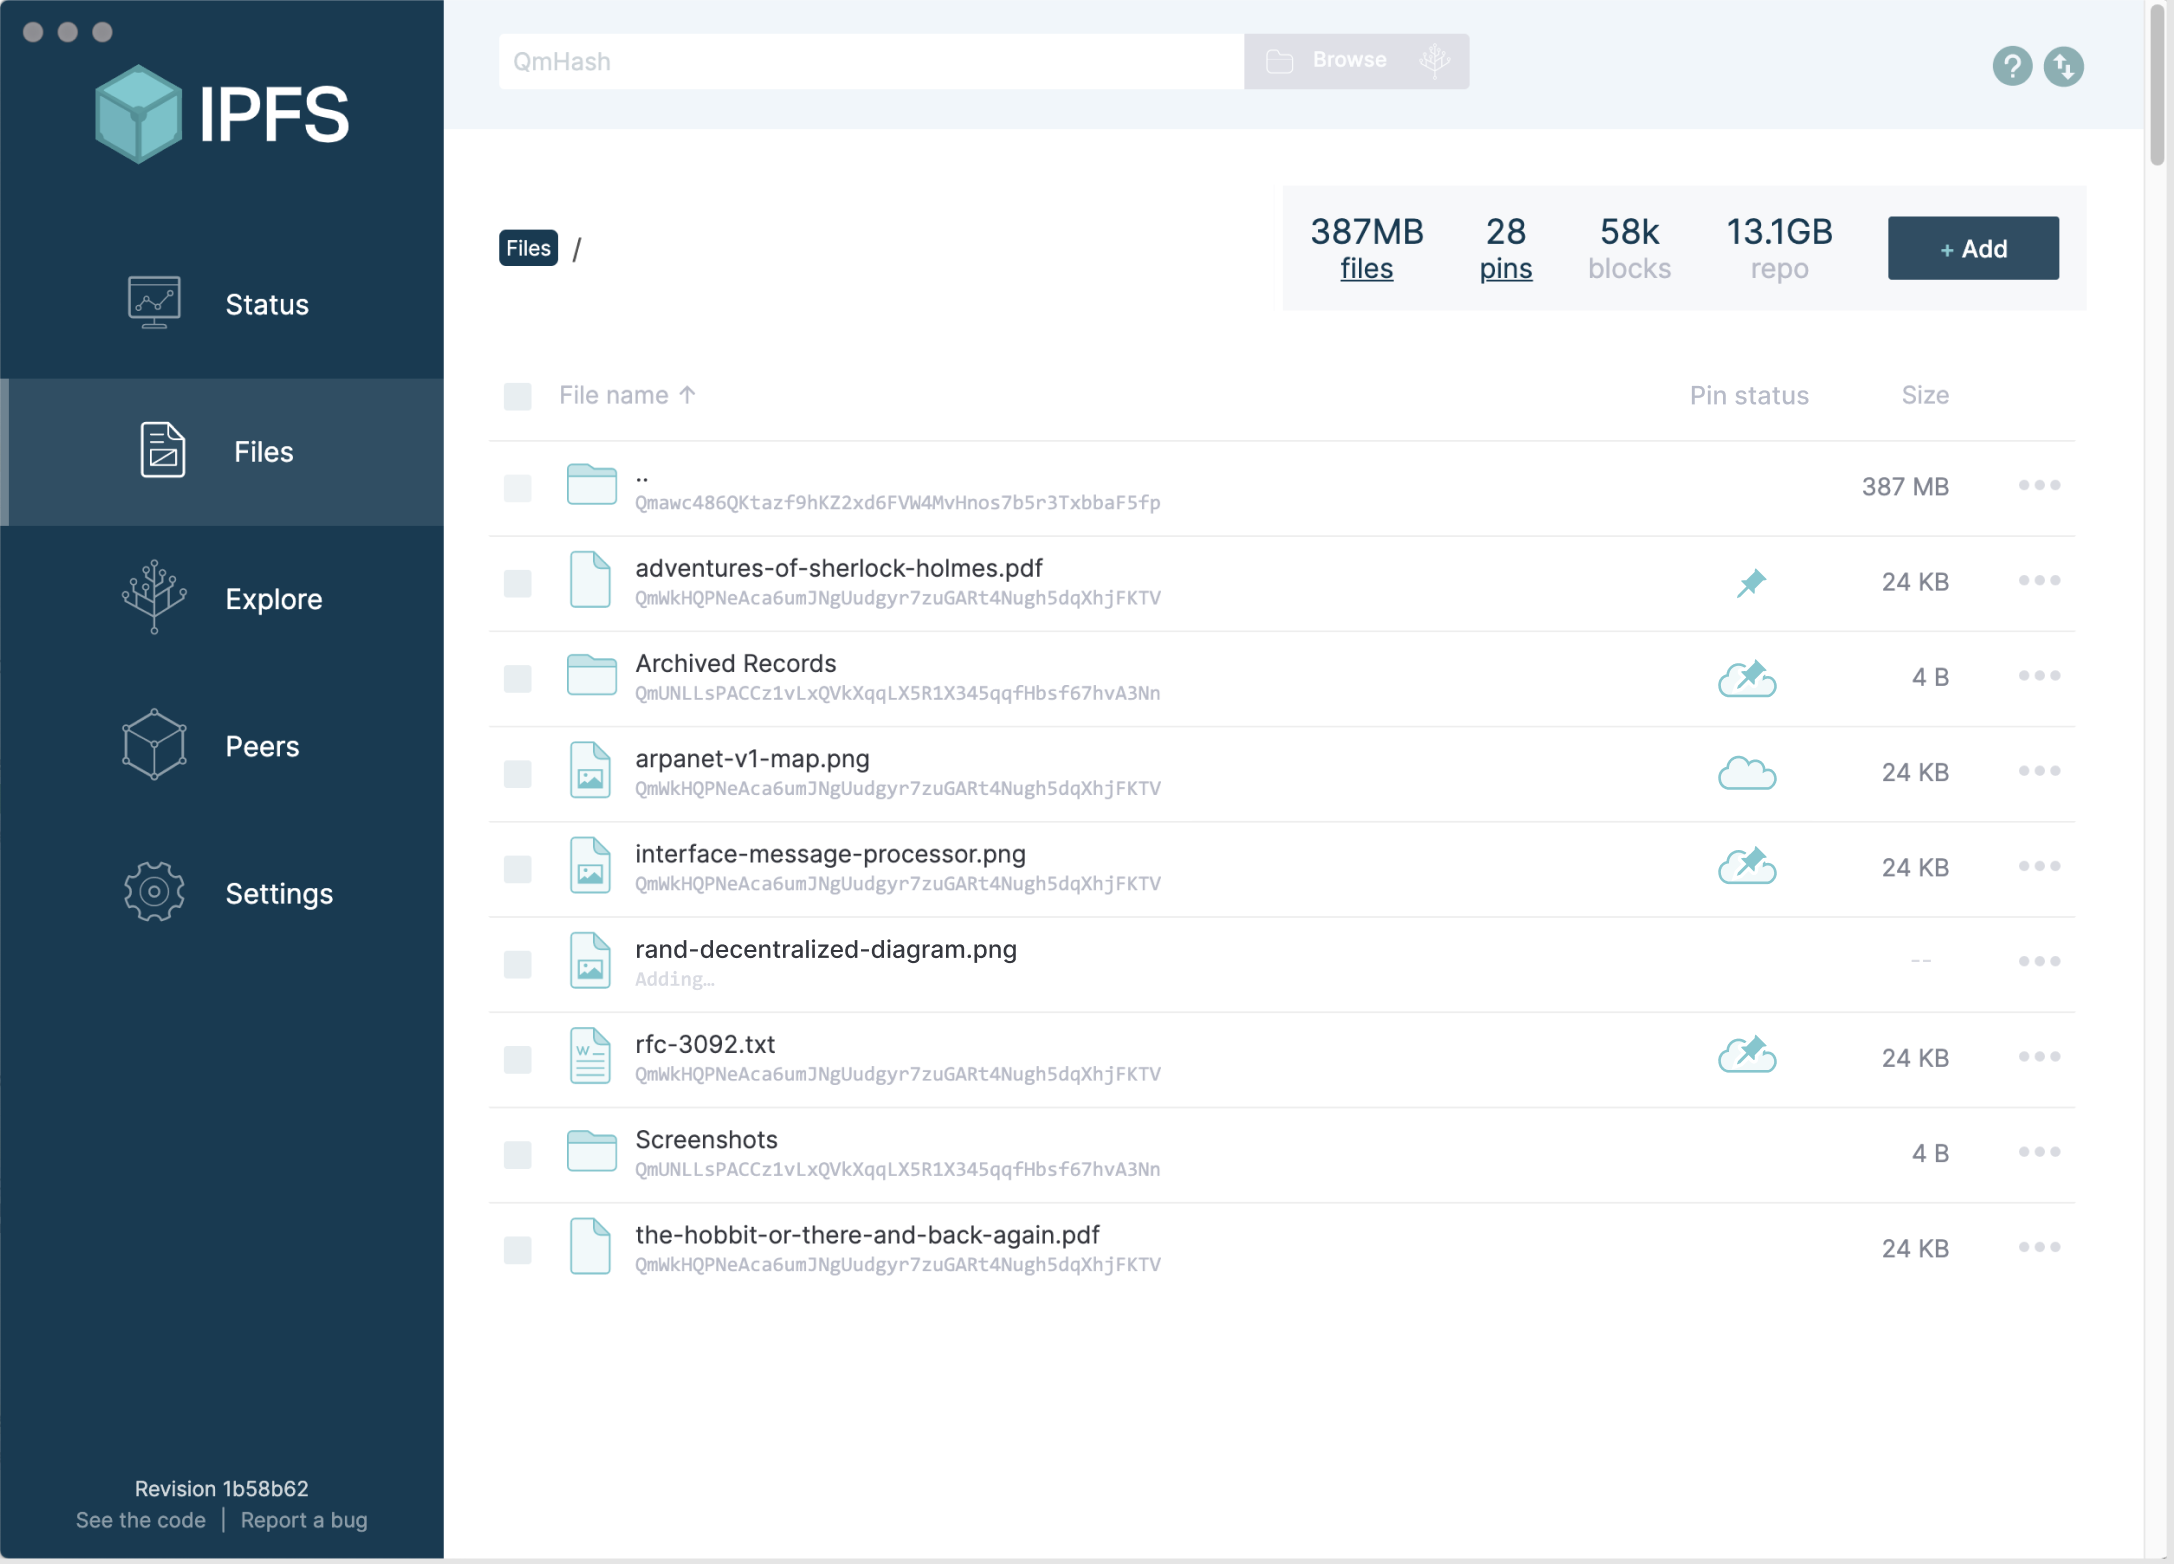Open more options for parent folder '..'
This screenshot has height=1564, width=2174.
point(2039,485)
